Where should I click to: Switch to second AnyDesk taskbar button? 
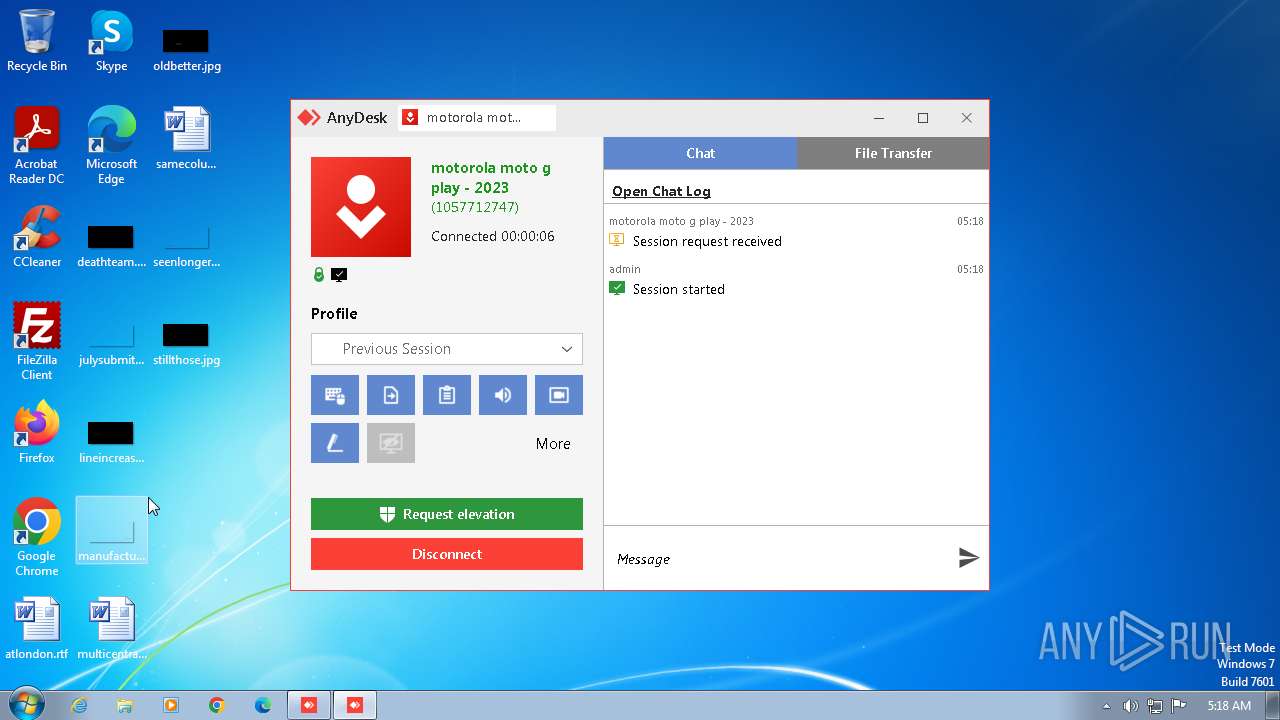coord(355,705)
